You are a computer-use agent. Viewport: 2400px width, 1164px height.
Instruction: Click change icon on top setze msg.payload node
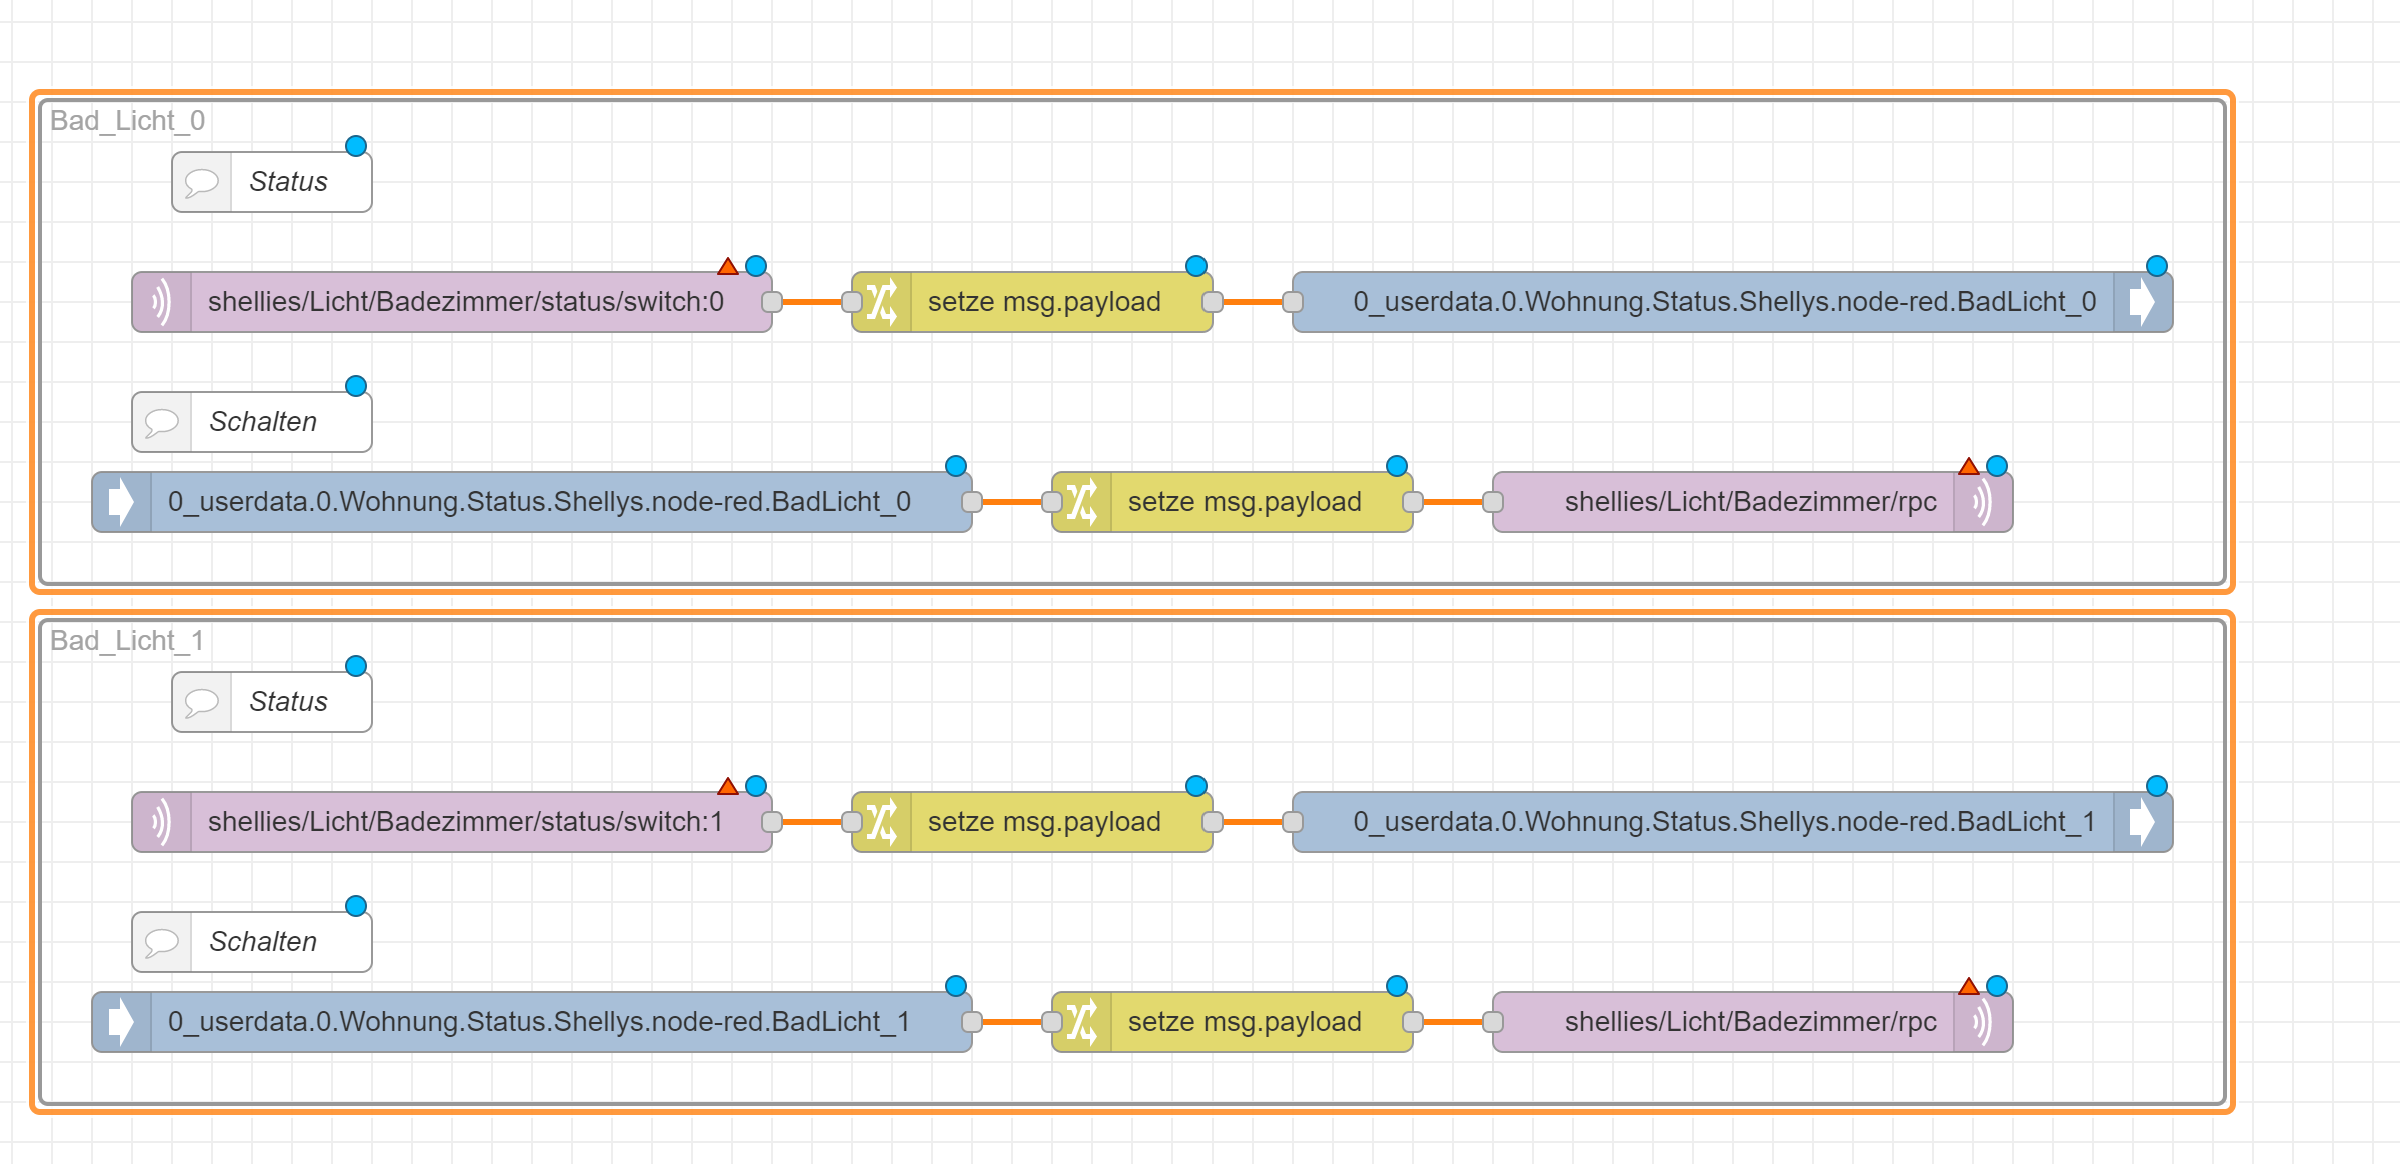click(881, 302)
